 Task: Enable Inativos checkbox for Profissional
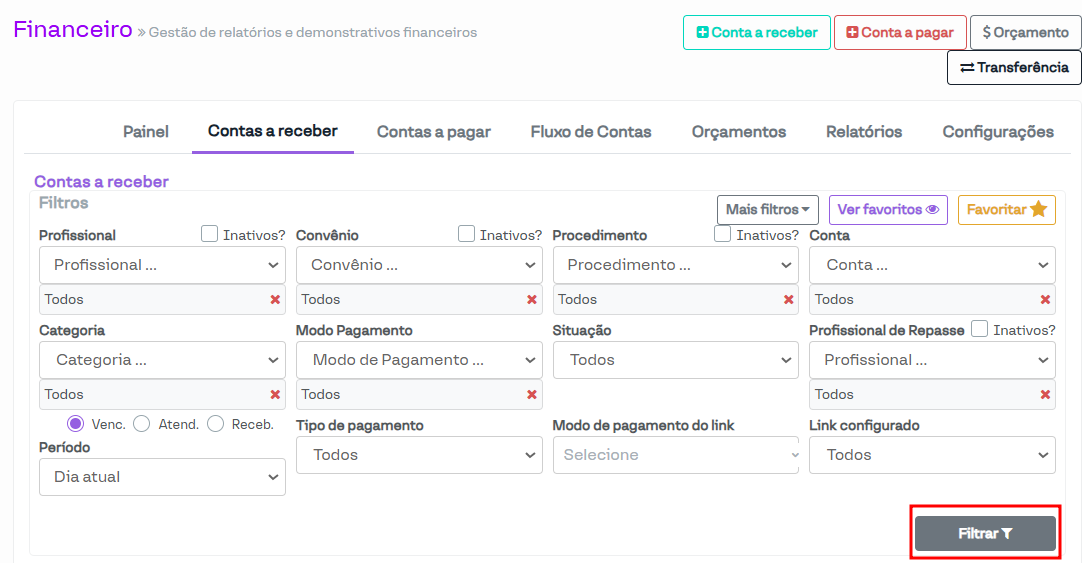point(210,234)
